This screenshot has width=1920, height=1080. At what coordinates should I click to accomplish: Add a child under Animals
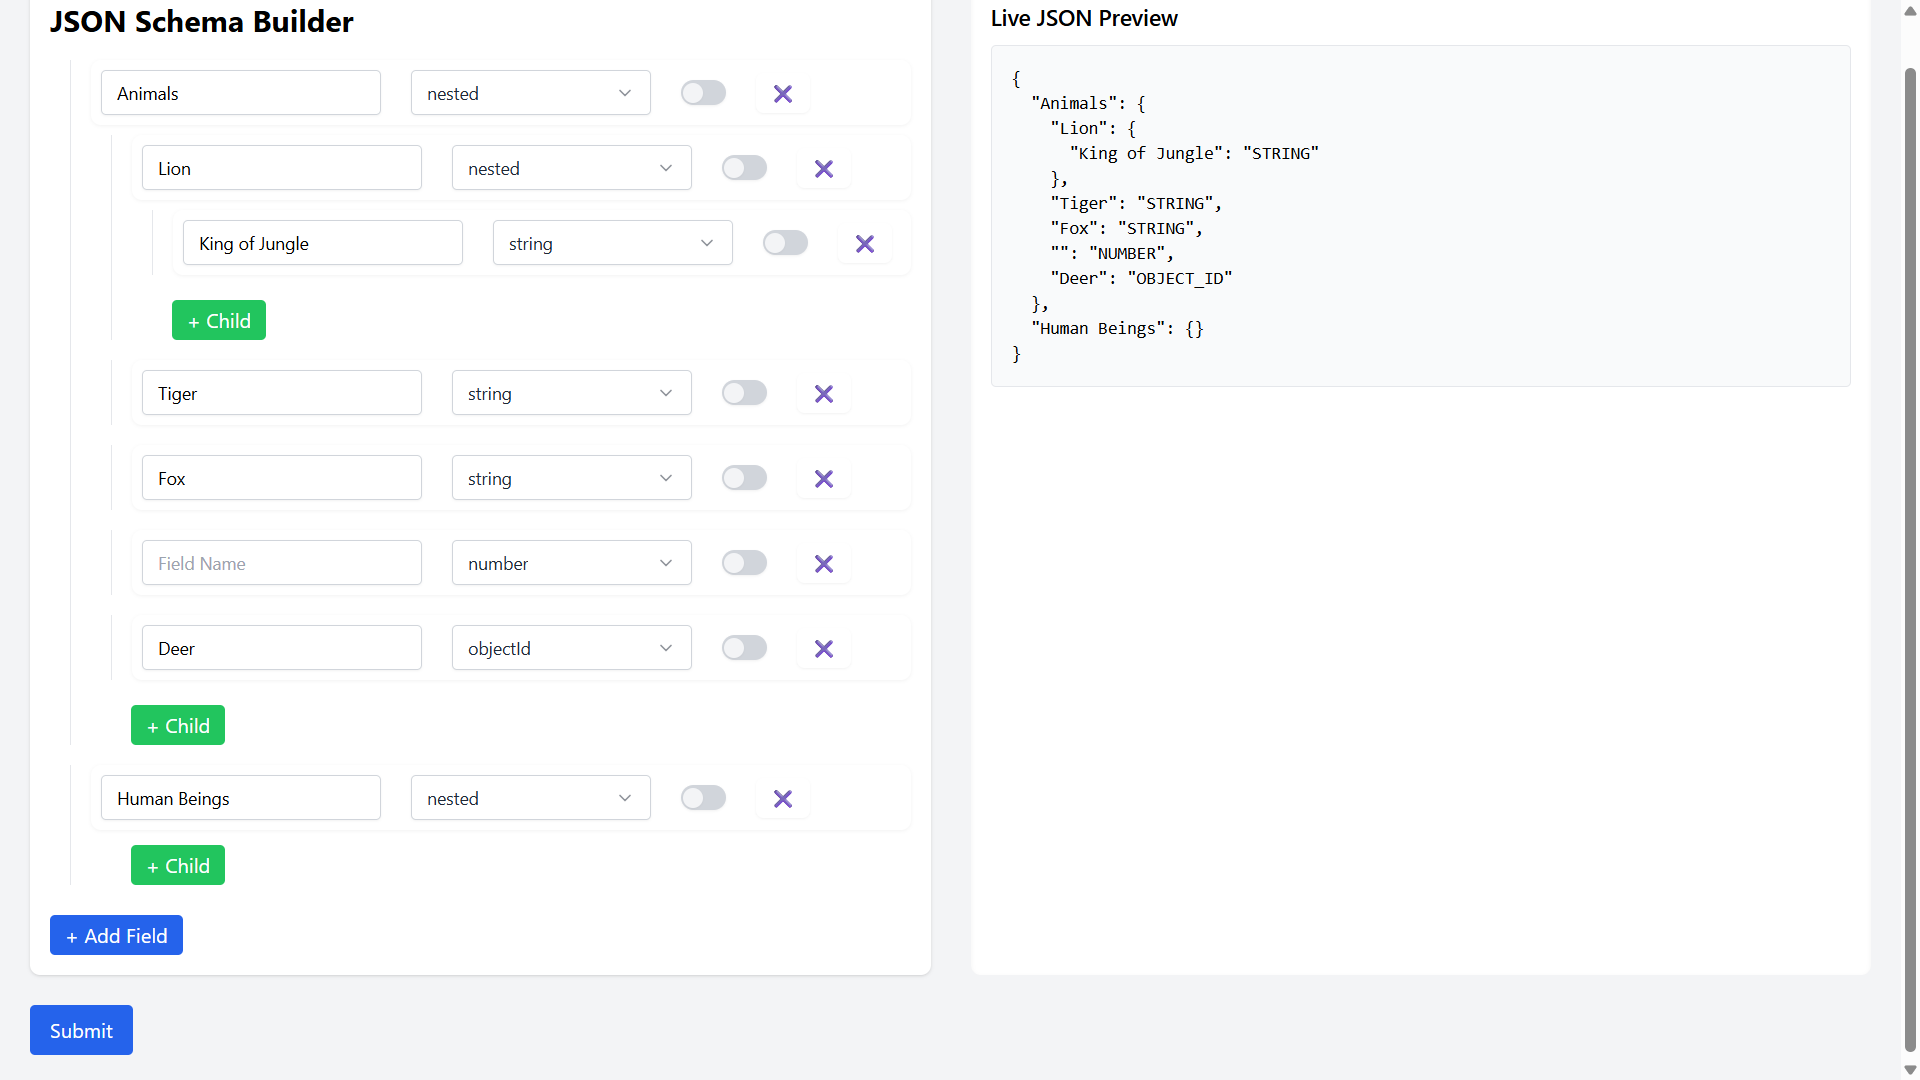[178, 726]
